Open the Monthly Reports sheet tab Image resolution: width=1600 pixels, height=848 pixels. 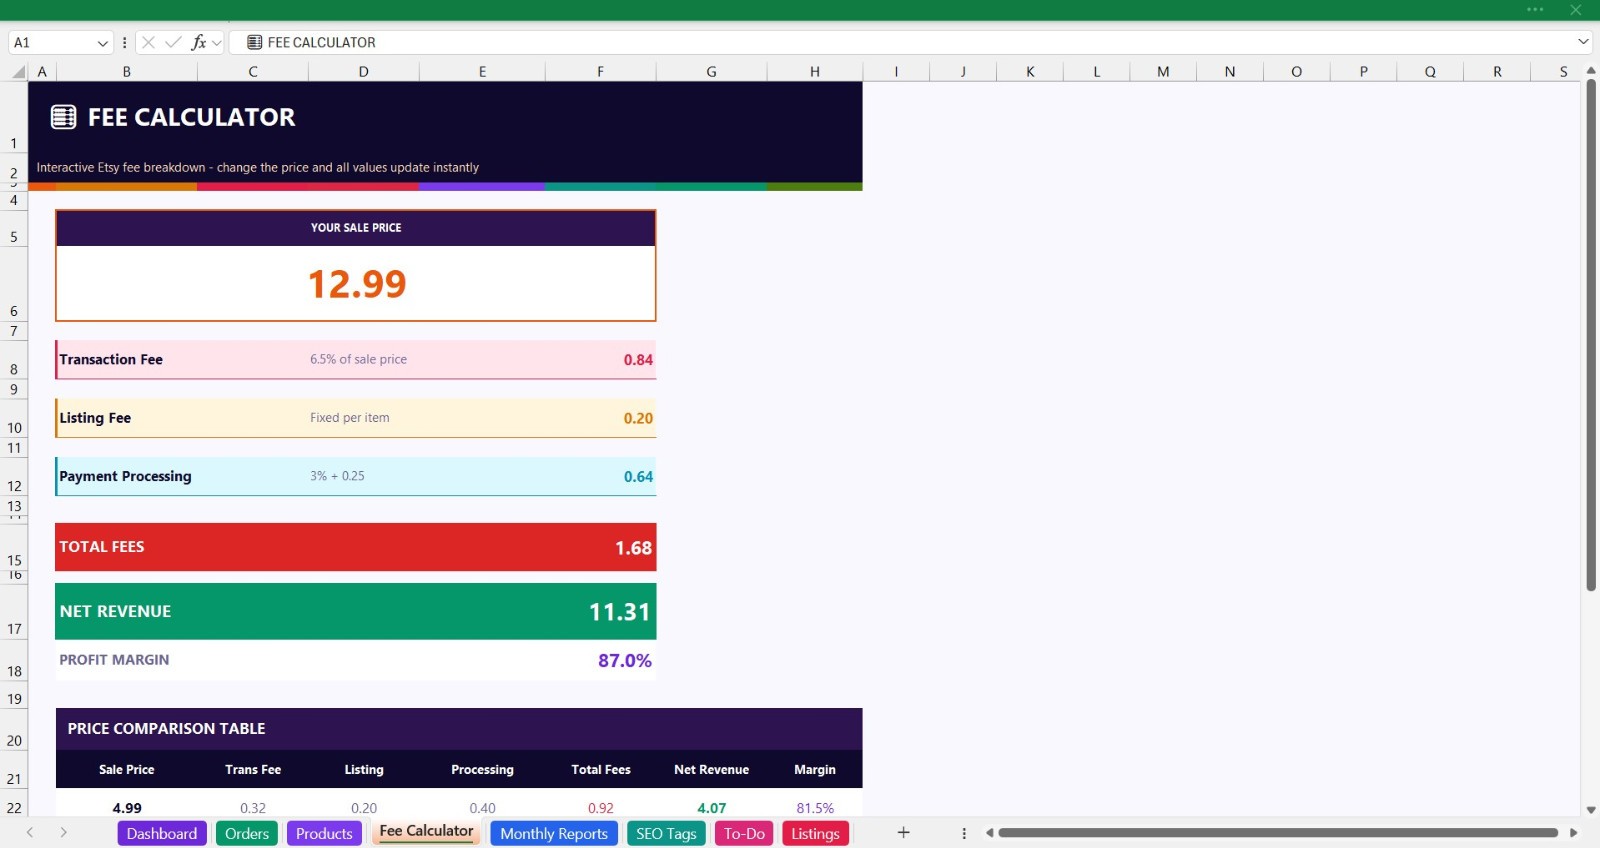point(554,833)
